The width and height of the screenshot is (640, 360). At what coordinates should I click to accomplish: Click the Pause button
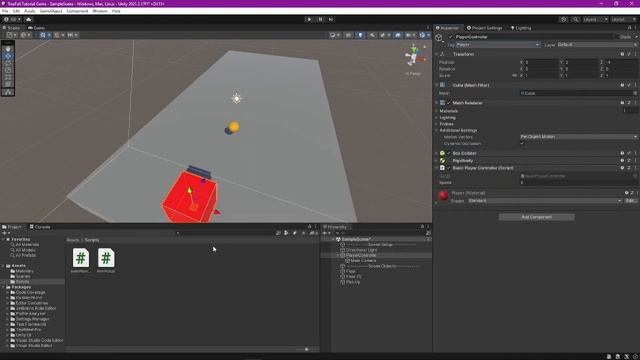pyautogui.click(x=320, y=19)
